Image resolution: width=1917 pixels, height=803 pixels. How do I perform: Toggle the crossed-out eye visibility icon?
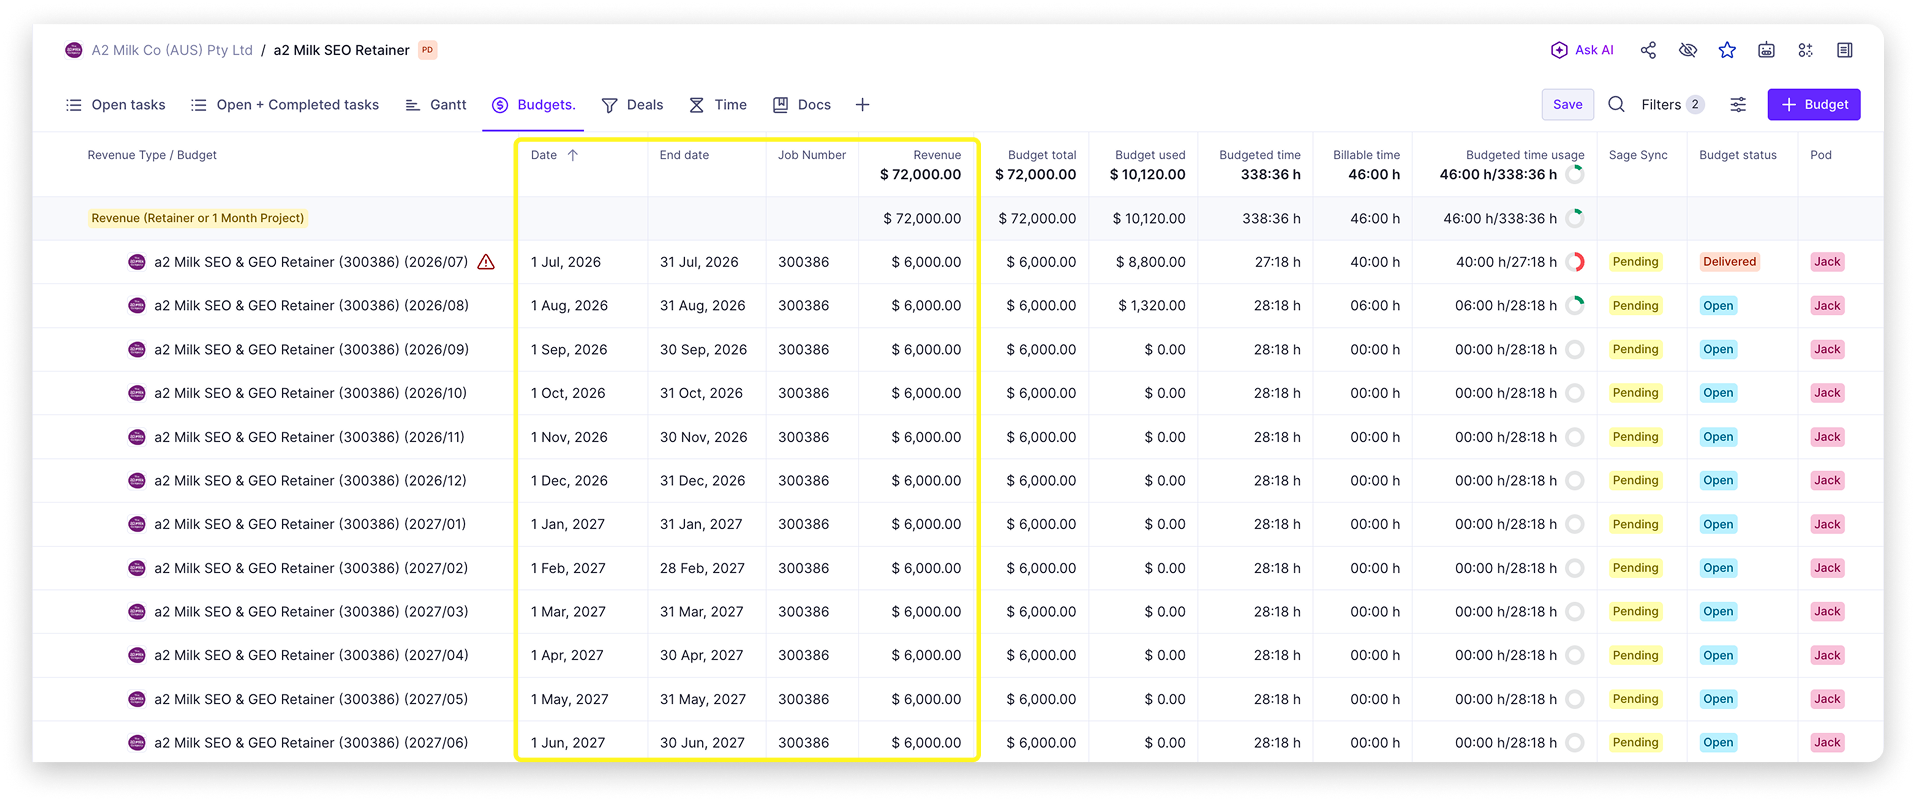(x=1688, y=50)
